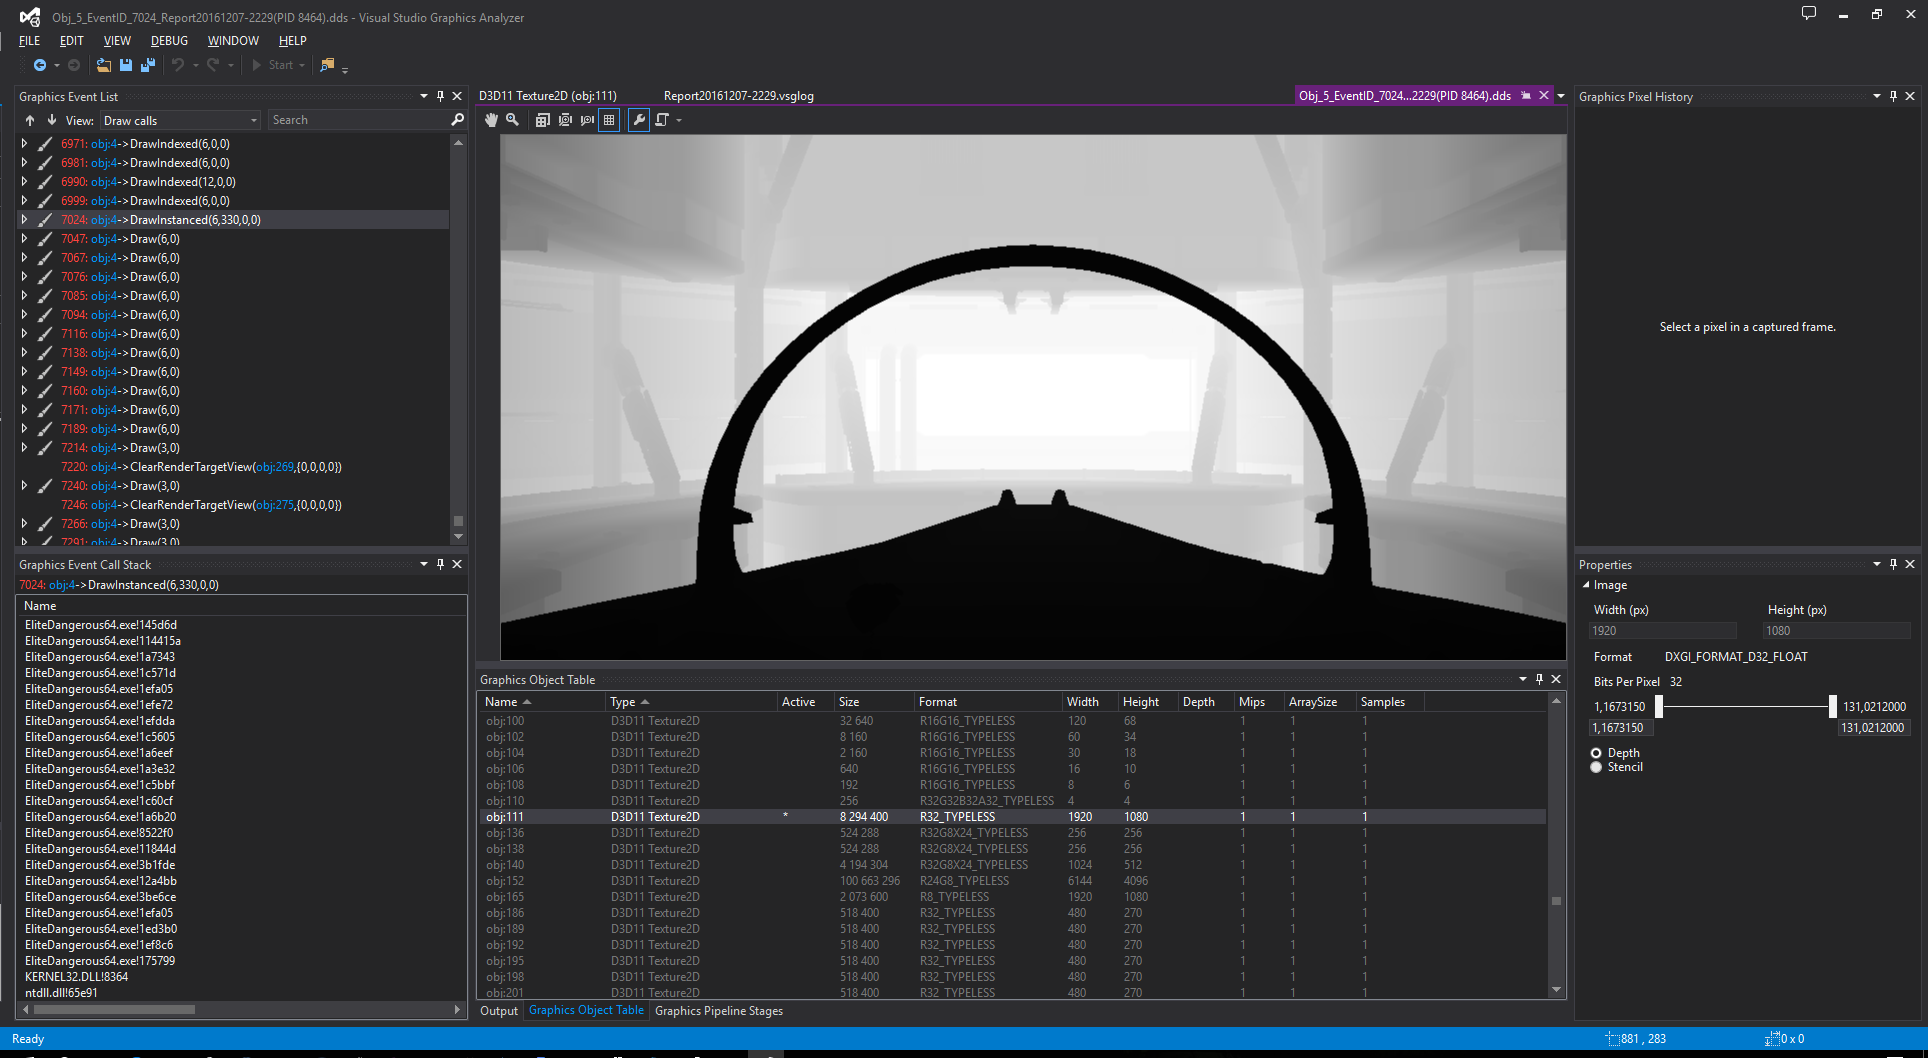This screenshot has height=1058, width=1928.
Task: Click the promote preview tab icon
Action: [1526, 96]
